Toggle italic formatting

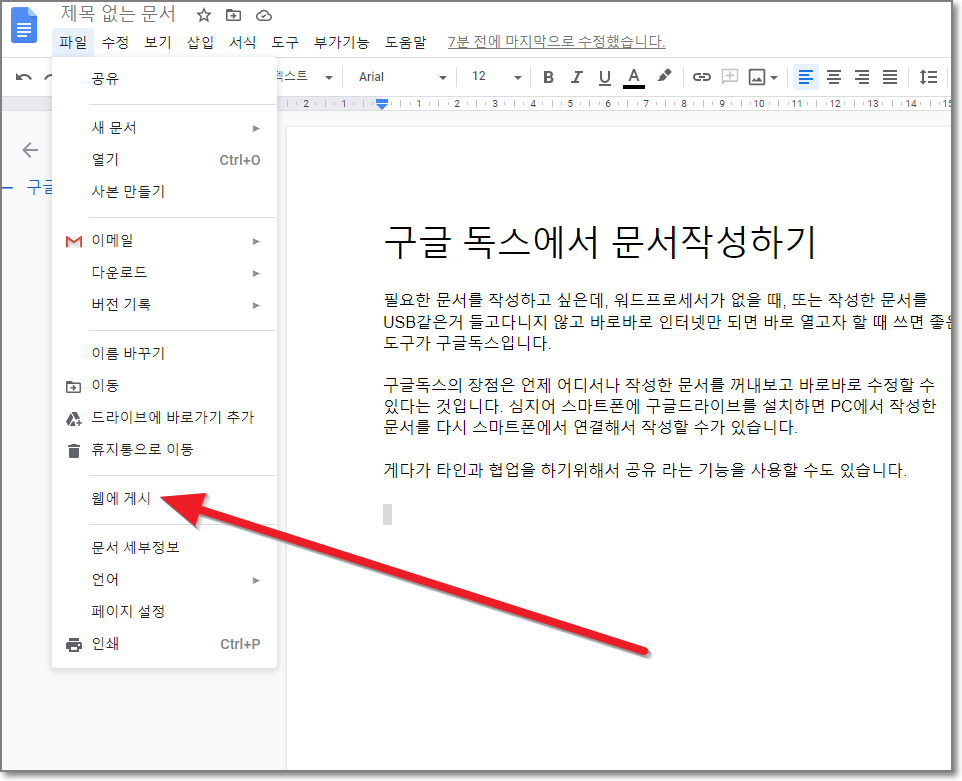click(x=576, y=77)
